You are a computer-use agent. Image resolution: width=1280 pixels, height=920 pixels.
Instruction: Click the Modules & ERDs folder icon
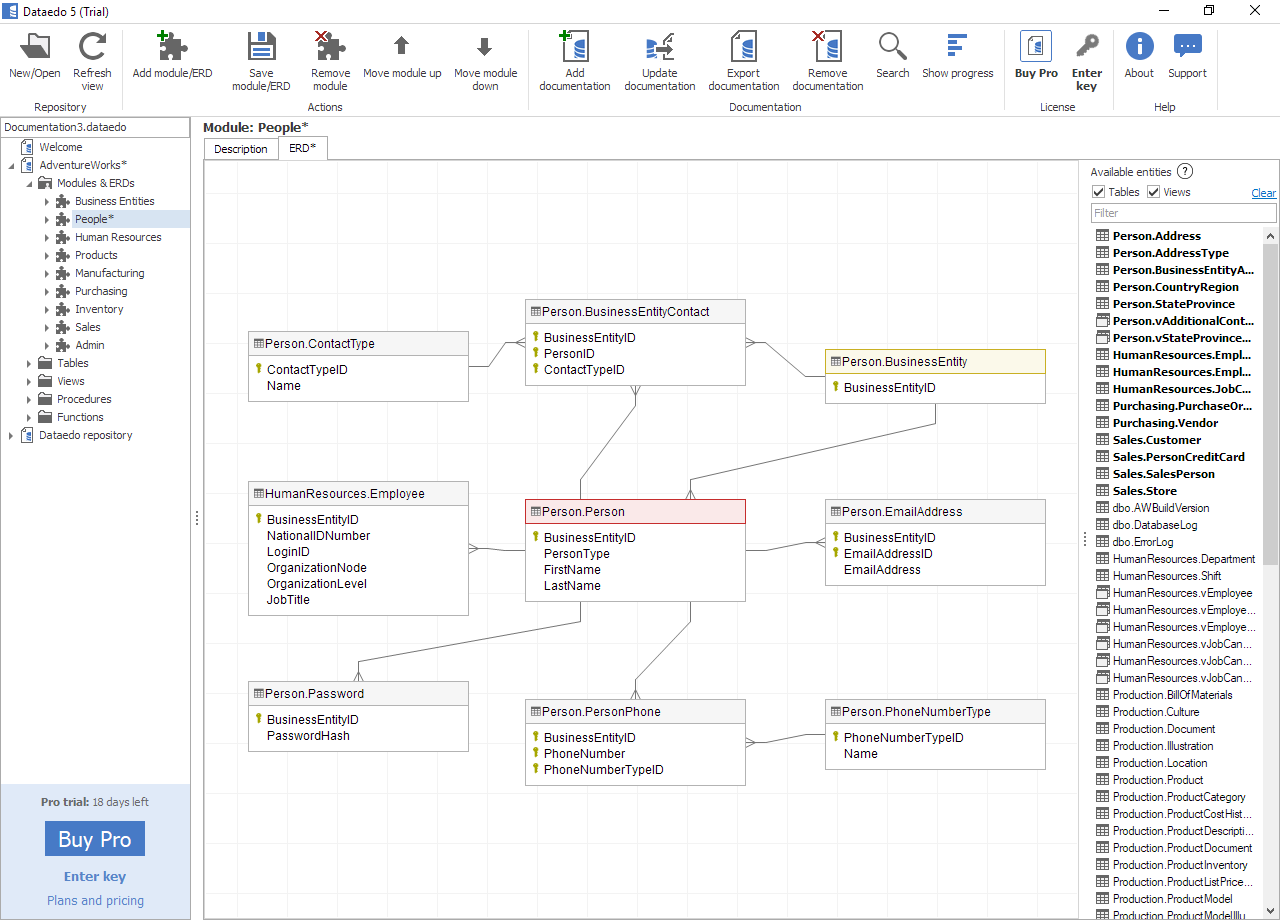[45, 183]
